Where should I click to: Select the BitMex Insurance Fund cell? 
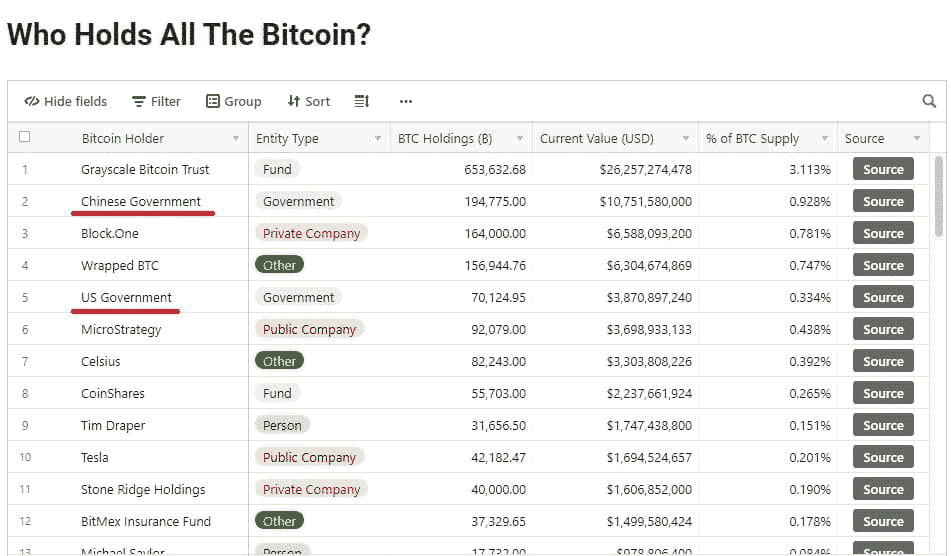click(x=145, y=521)
